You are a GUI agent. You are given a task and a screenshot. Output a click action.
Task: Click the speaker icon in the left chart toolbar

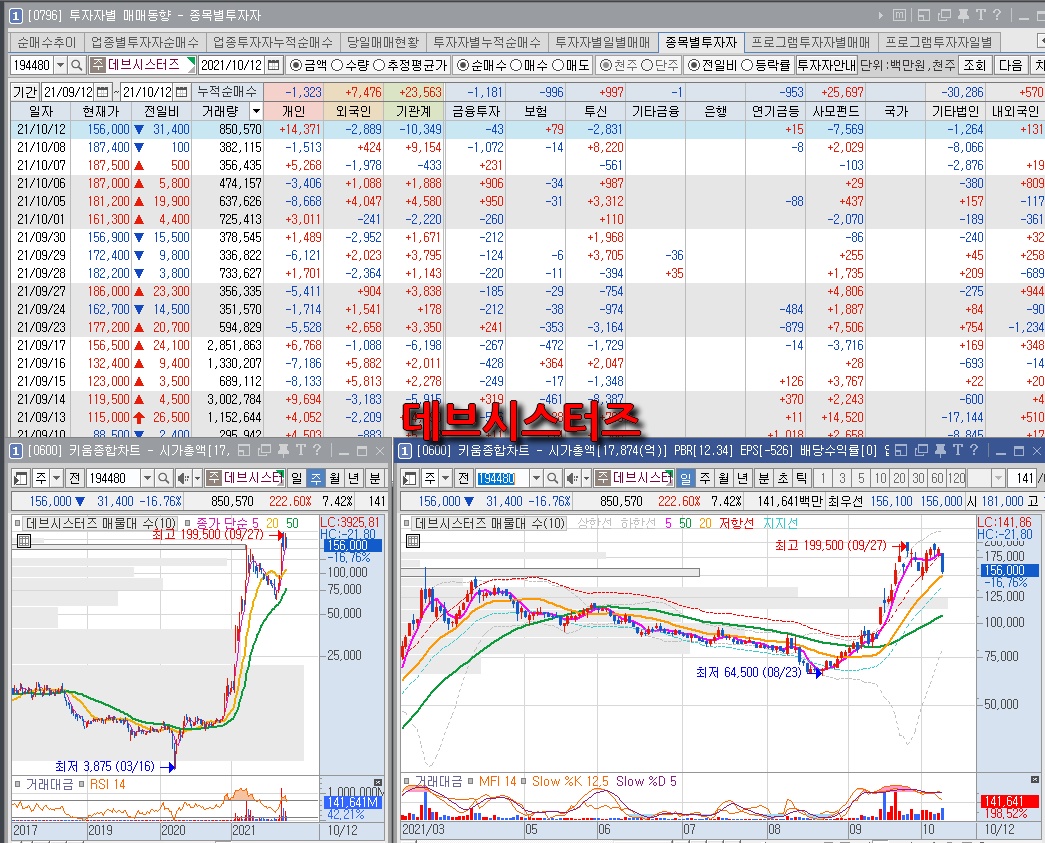coord(183,478)
